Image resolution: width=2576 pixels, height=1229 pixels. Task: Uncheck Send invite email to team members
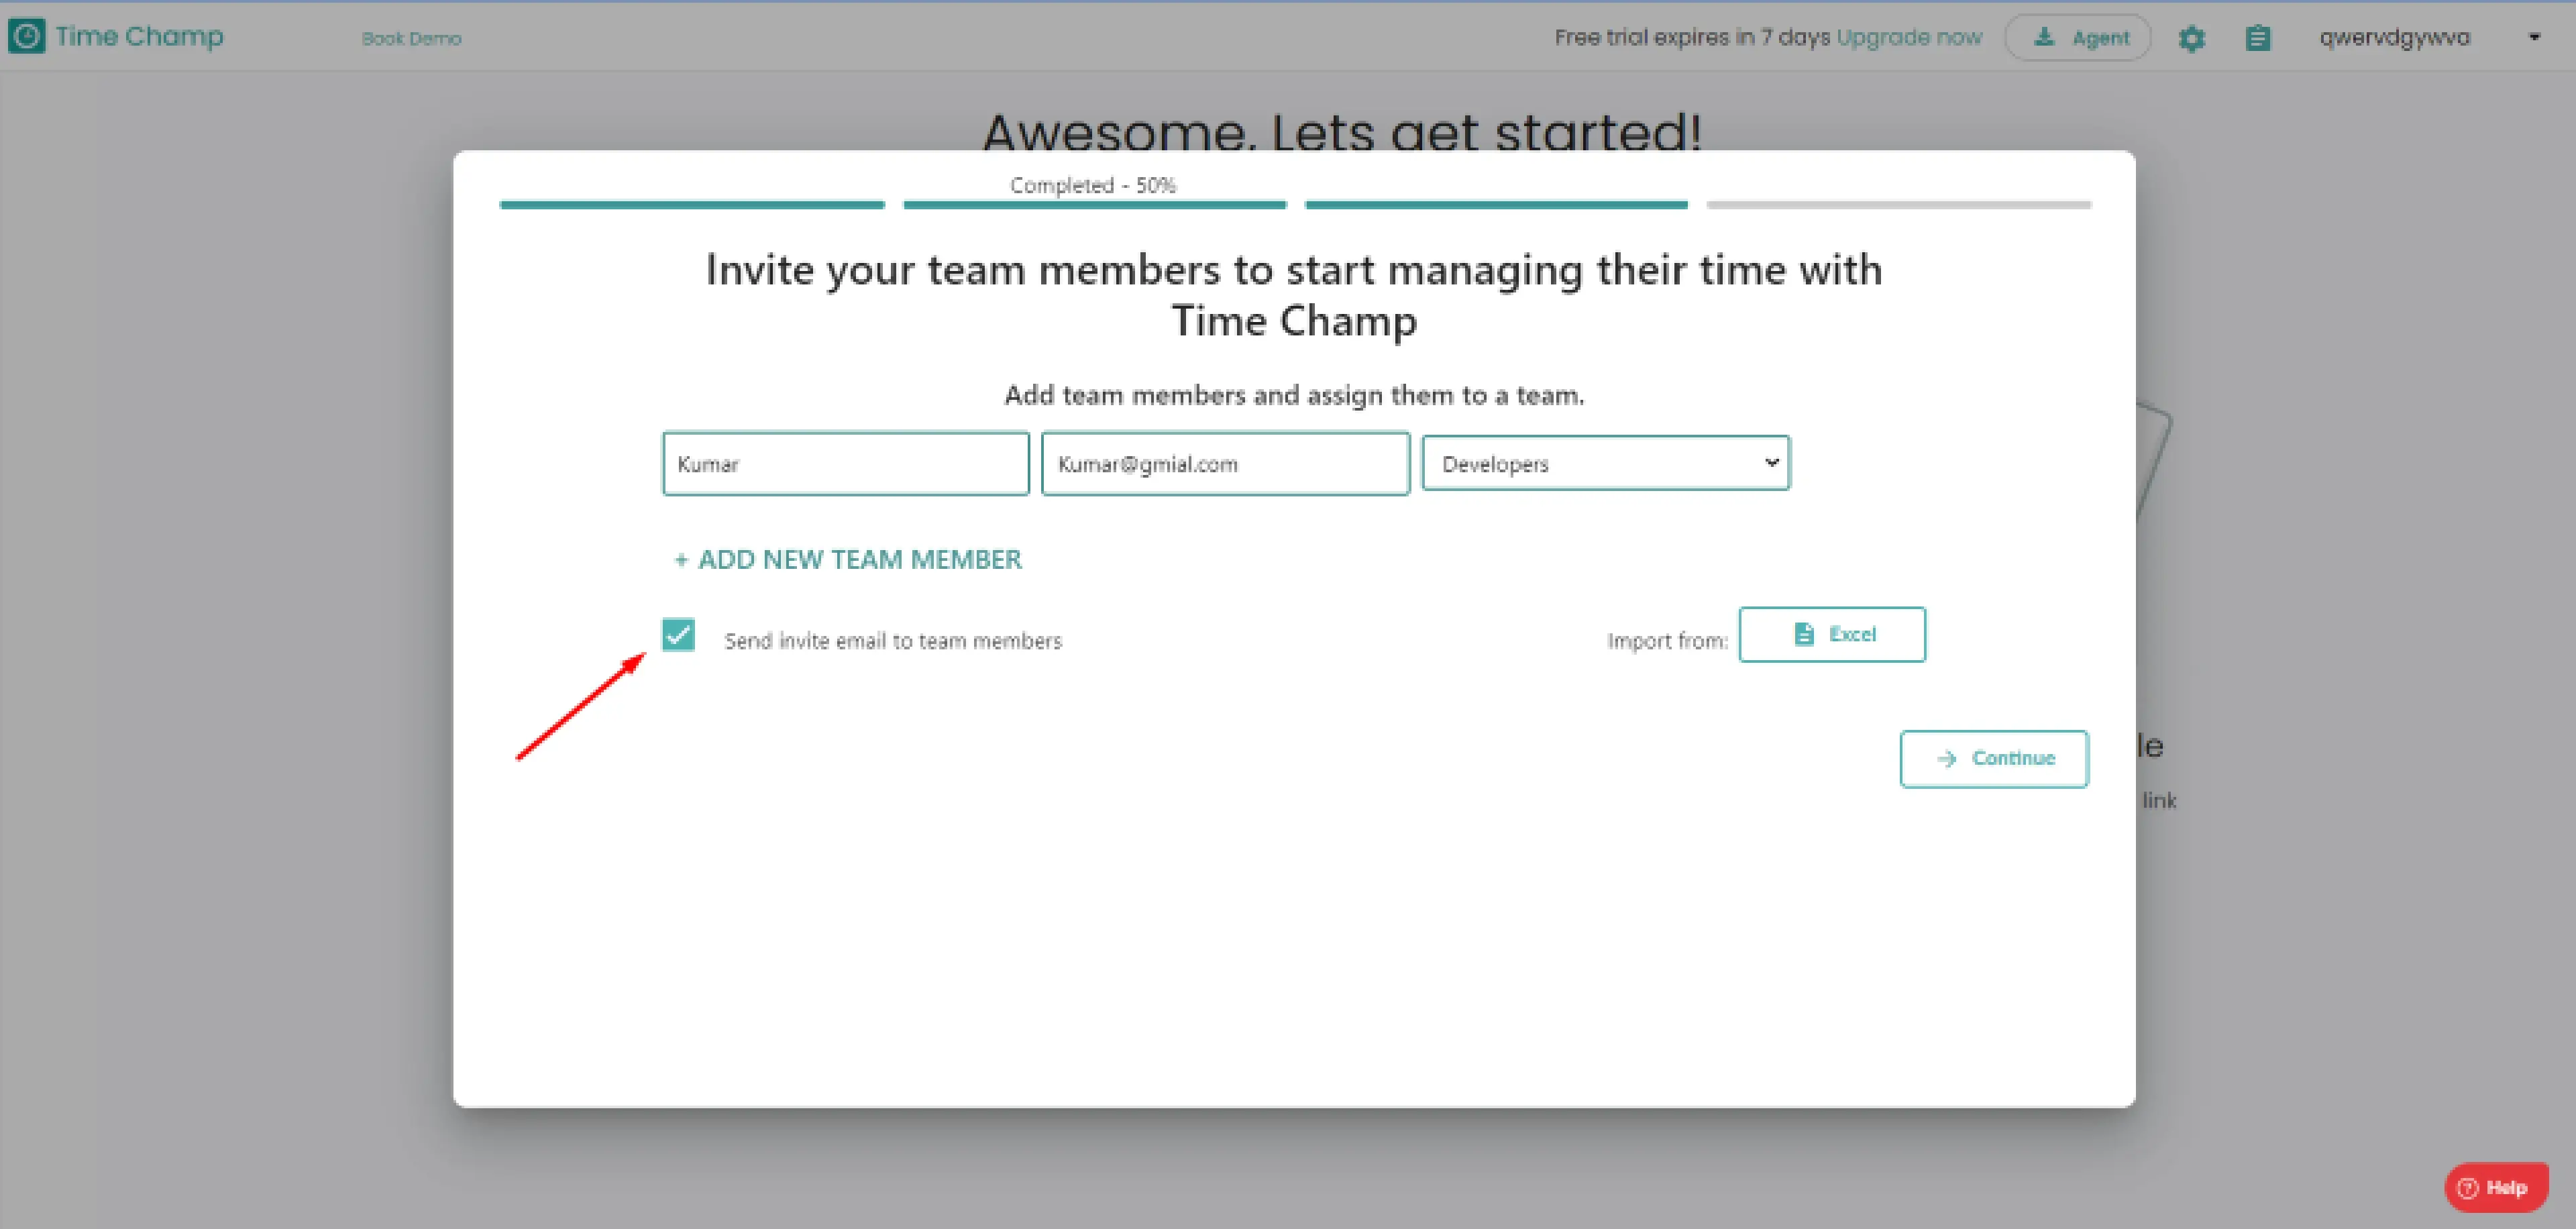coord(678,635)
